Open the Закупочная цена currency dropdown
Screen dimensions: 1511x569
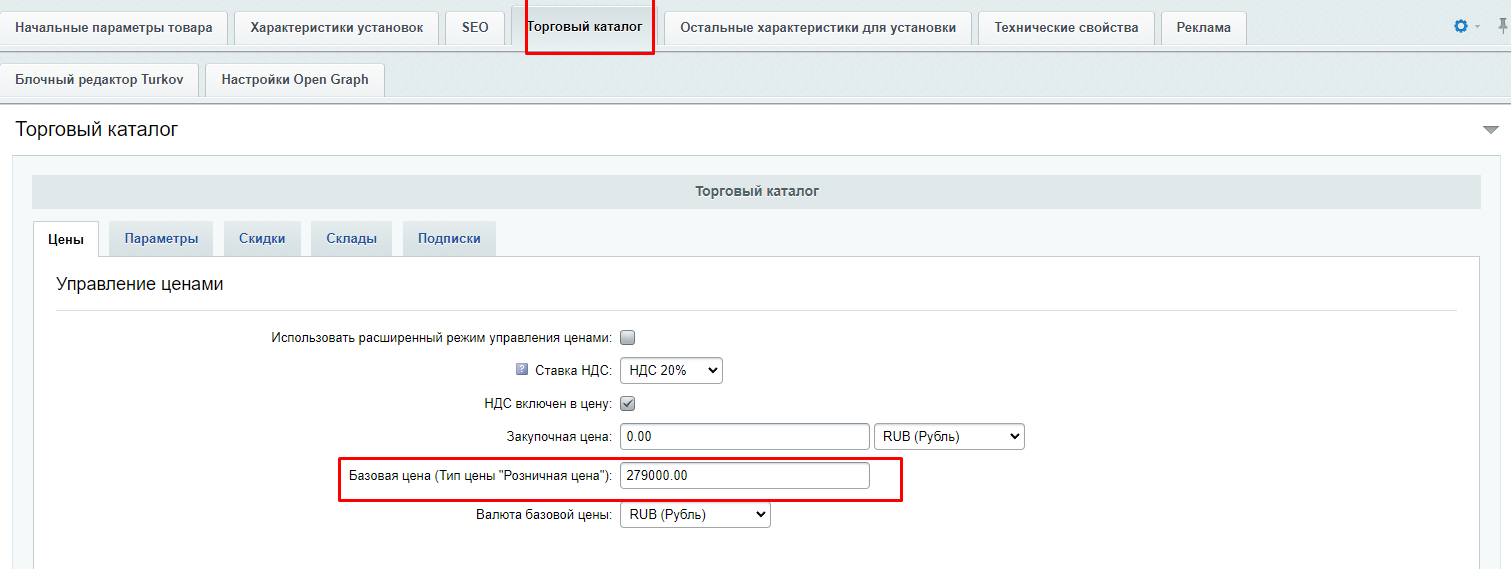[949, 437]
